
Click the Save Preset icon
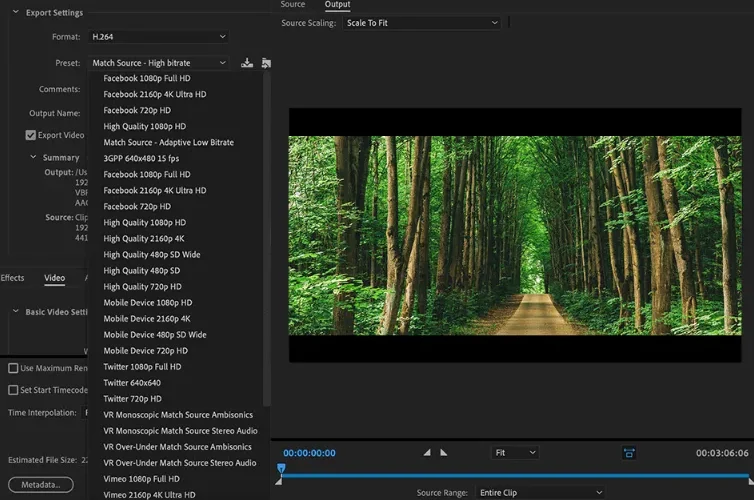pos(247,63)
